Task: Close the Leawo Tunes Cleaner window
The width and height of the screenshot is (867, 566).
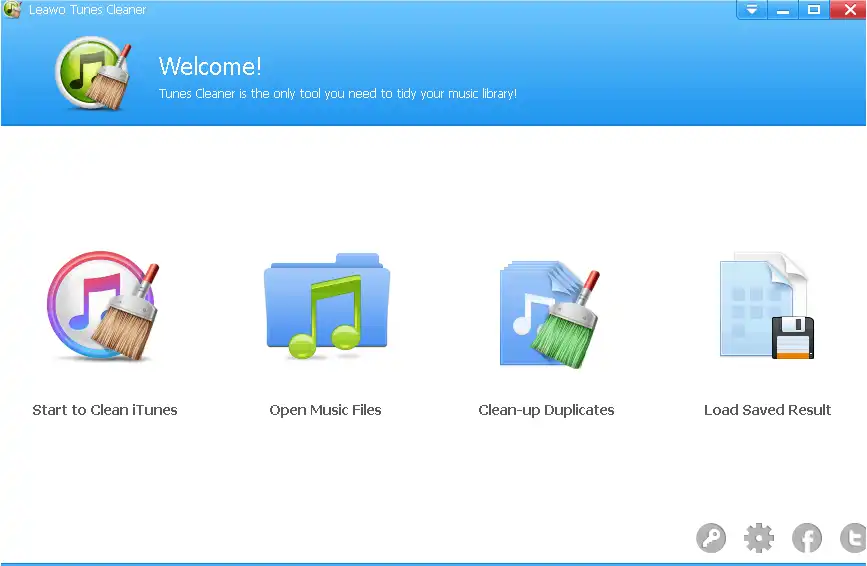Action: click(x=848, y=10)
